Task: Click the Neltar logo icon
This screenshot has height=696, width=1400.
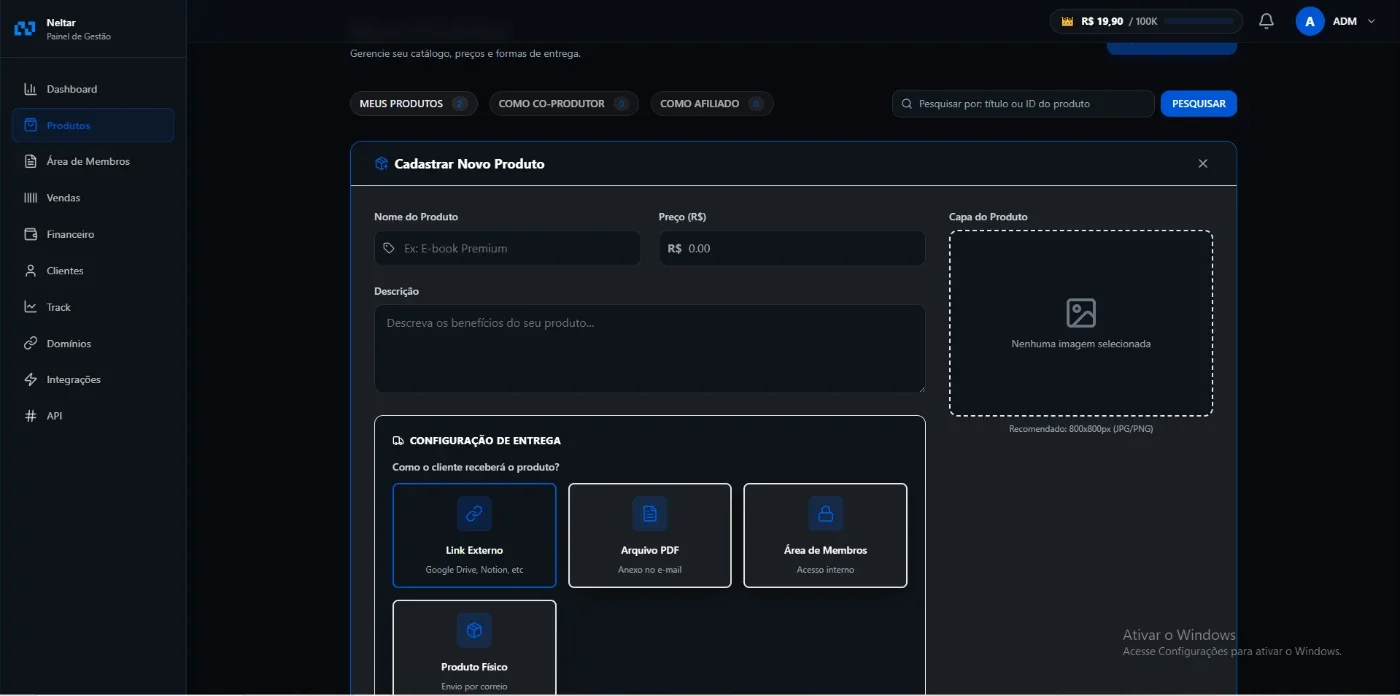Action: pyautogui.click(x=24, y=28)
